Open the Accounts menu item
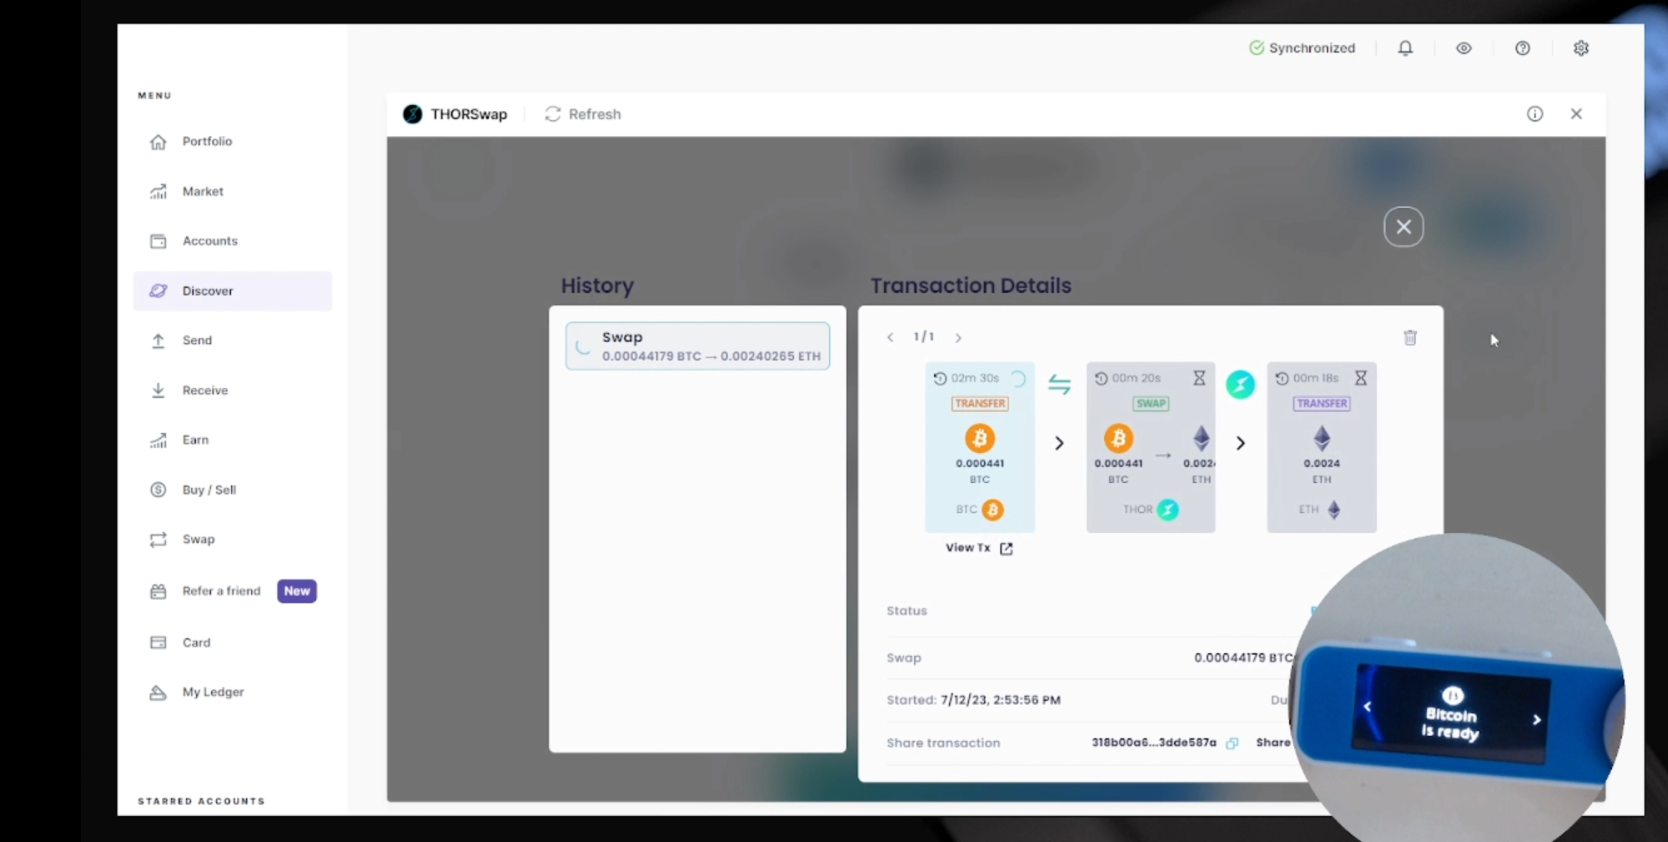This screenshot has height=842, width=1668. click(210, 241)
